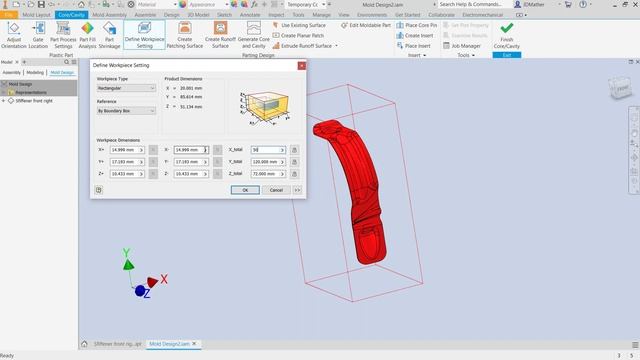Viewport: 640px width, 360px height.
Task: Toggle lock for Z_total dimension
Action: [294, 174]
